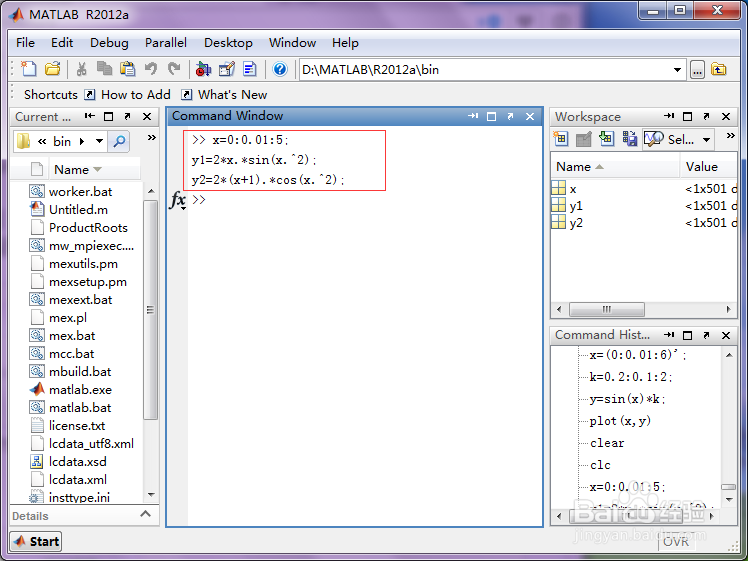Open the File menu
This screenshot has height=561, width=748.
pyautogui.click(x=25, y=43)
